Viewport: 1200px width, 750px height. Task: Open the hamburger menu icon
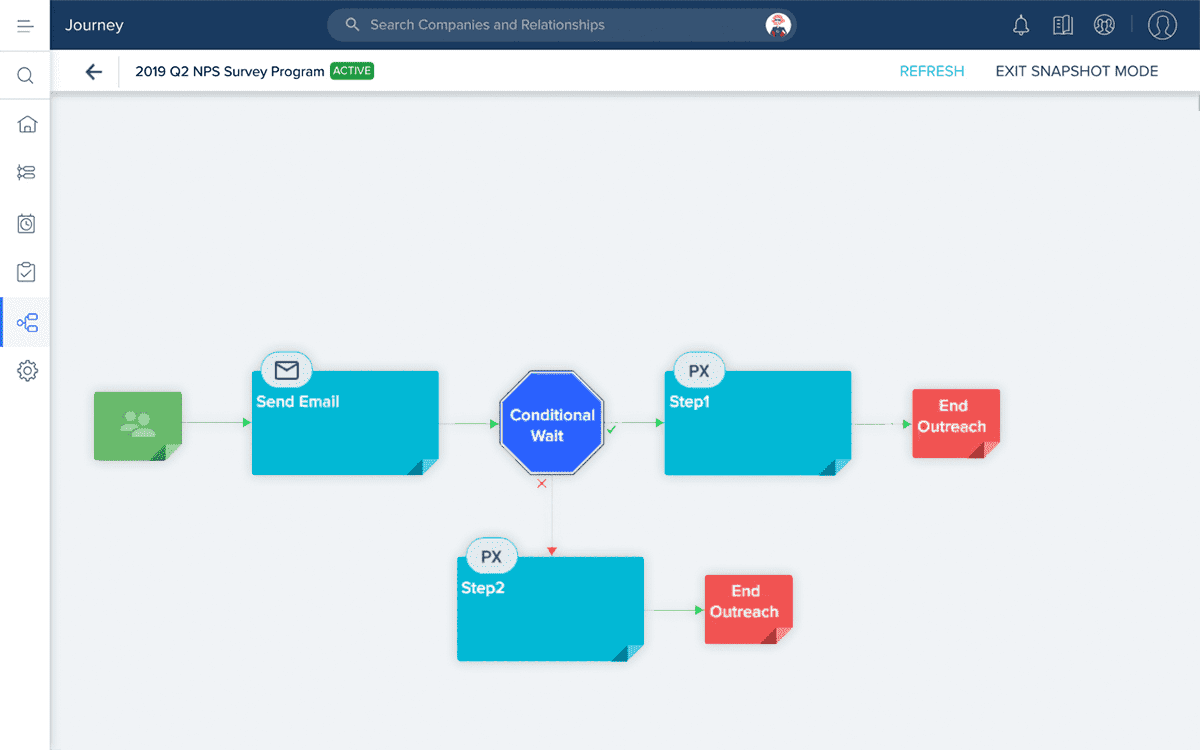click(26, 25)
